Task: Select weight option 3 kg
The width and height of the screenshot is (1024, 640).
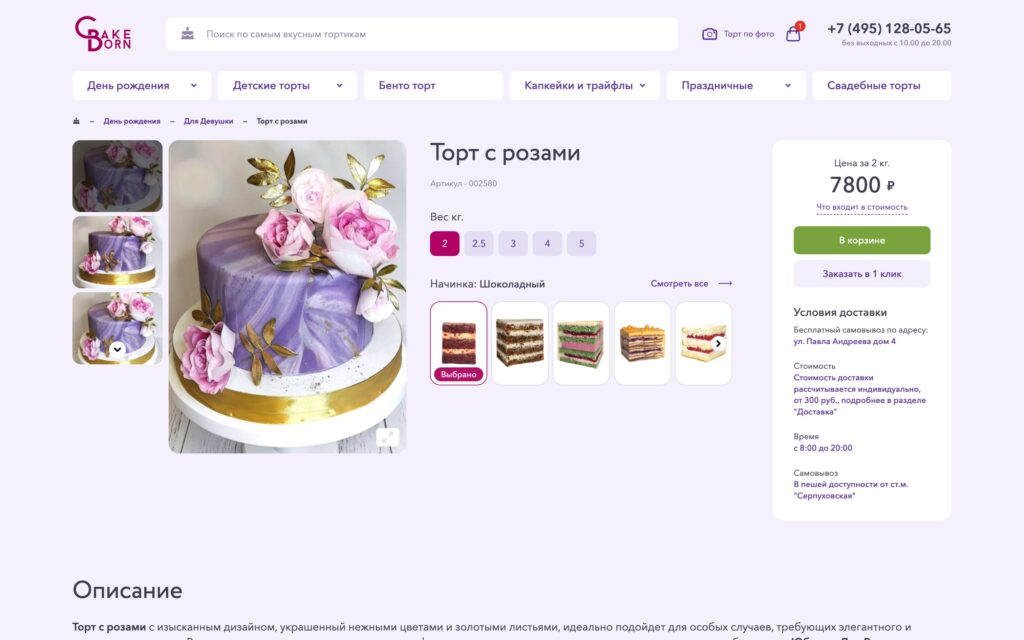Action: coord(513,244)
